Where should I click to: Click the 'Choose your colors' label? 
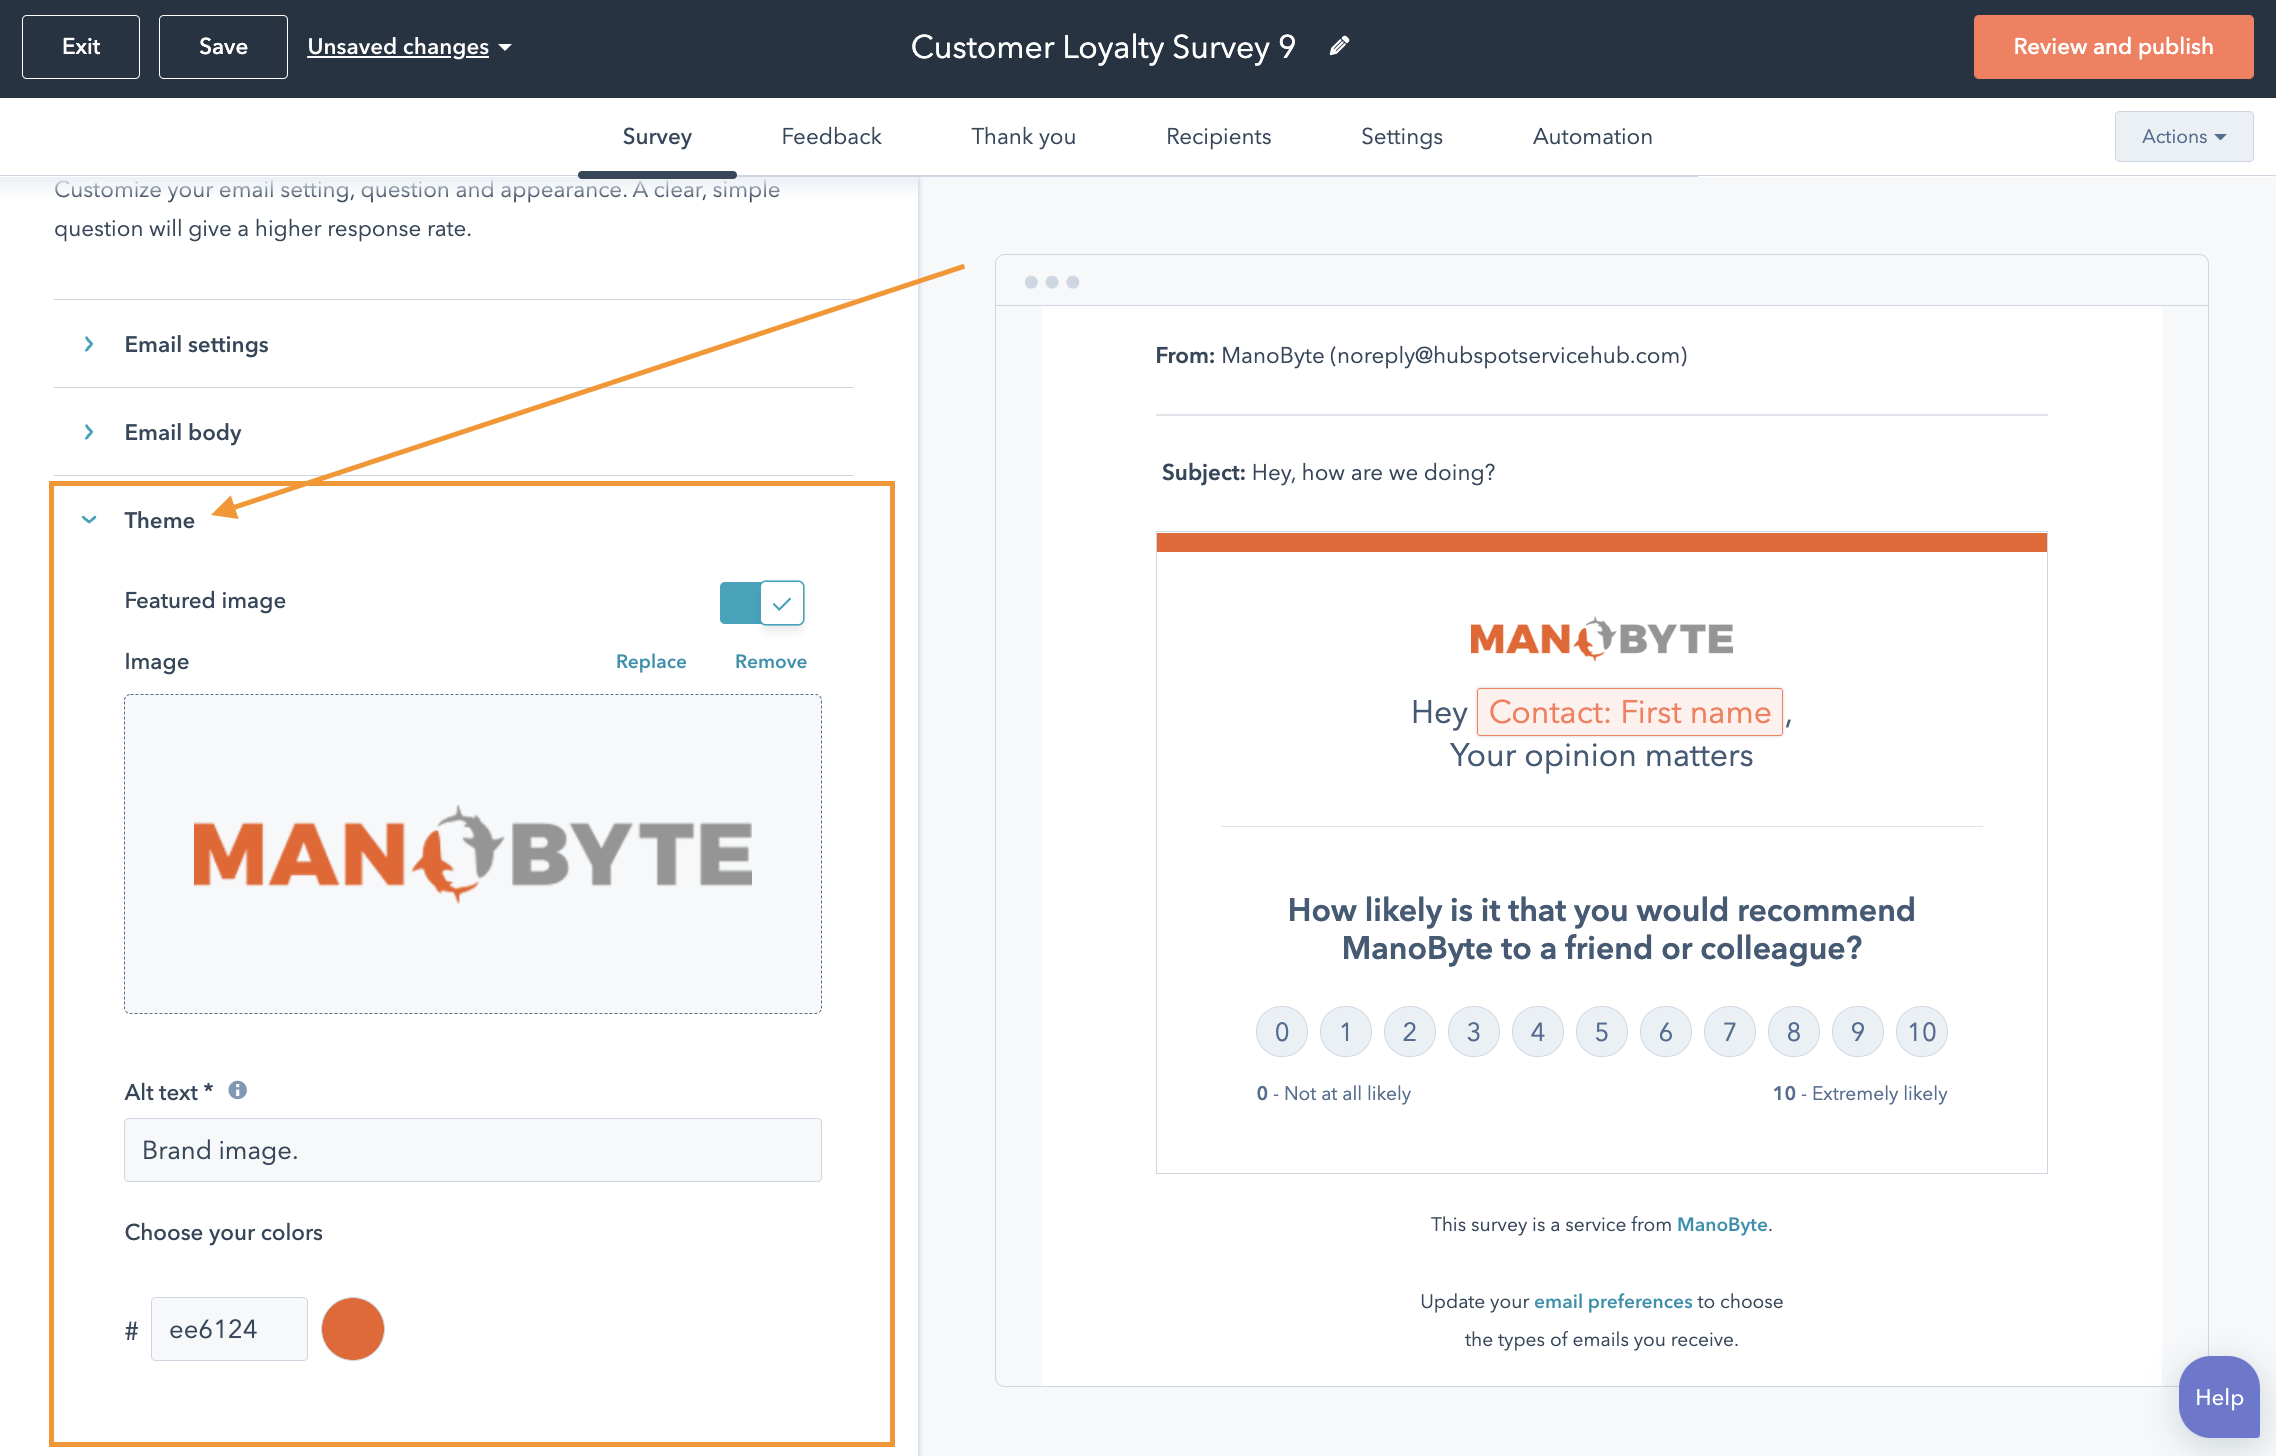224,1232
